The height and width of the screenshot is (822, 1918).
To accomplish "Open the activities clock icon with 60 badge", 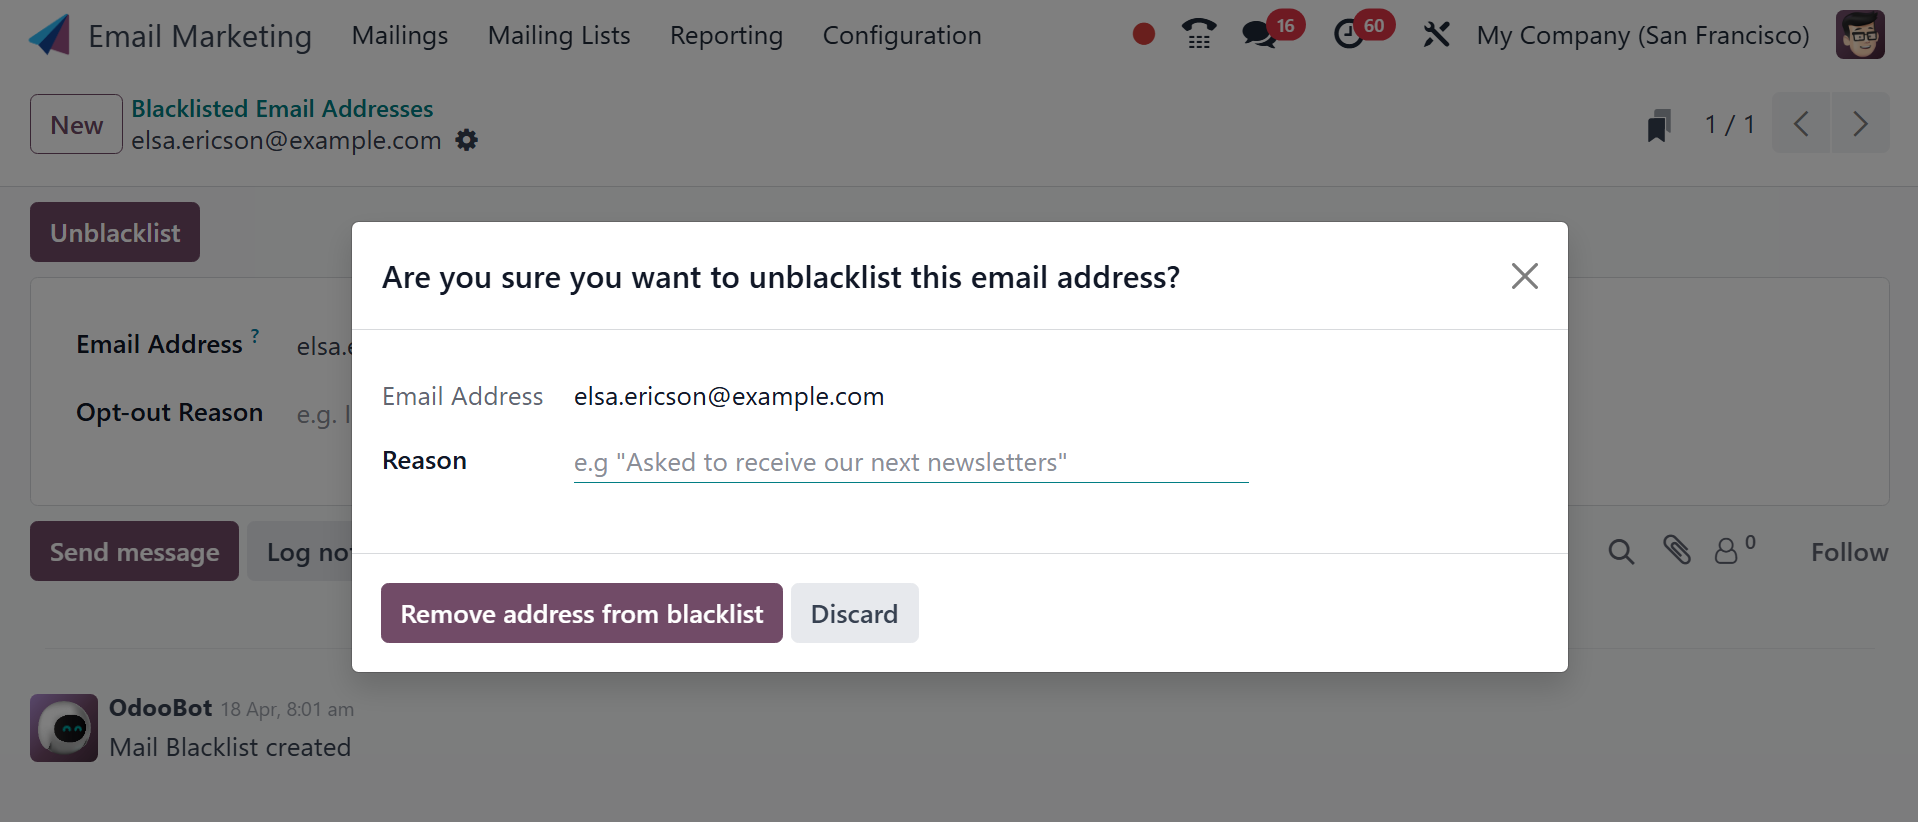I will point(1349,35).
